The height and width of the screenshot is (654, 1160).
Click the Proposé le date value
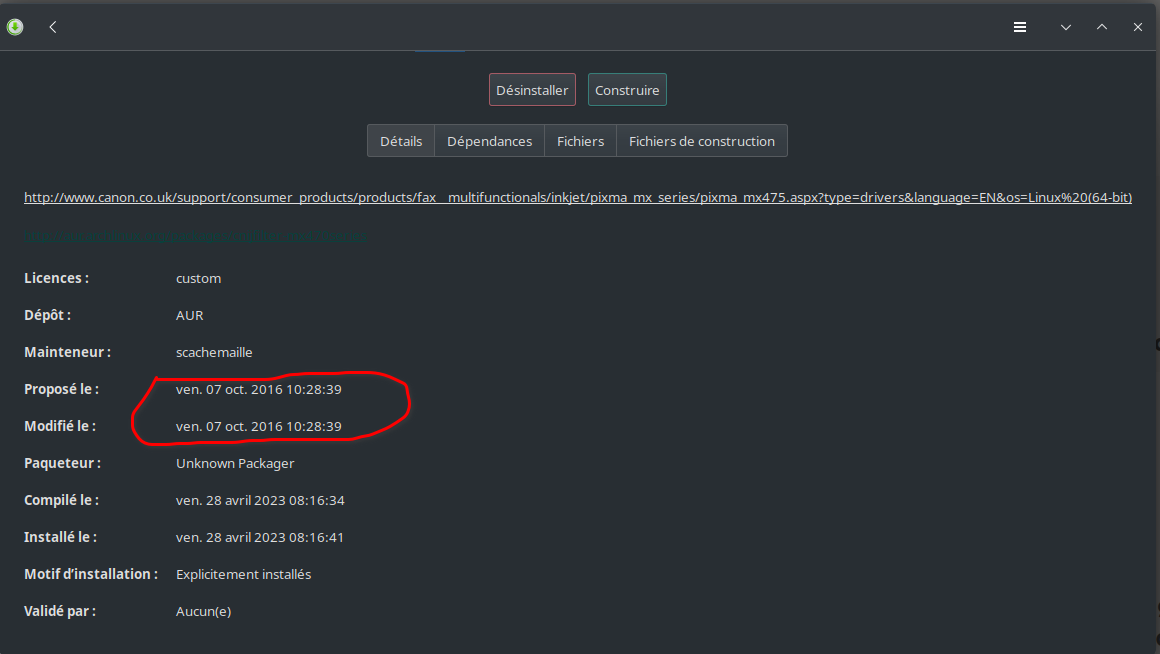click(258, 389)
